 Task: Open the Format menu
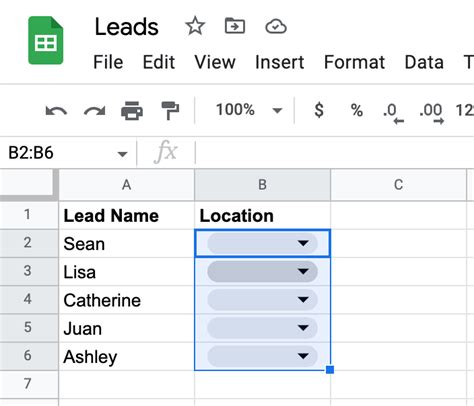tap(354, 62)
